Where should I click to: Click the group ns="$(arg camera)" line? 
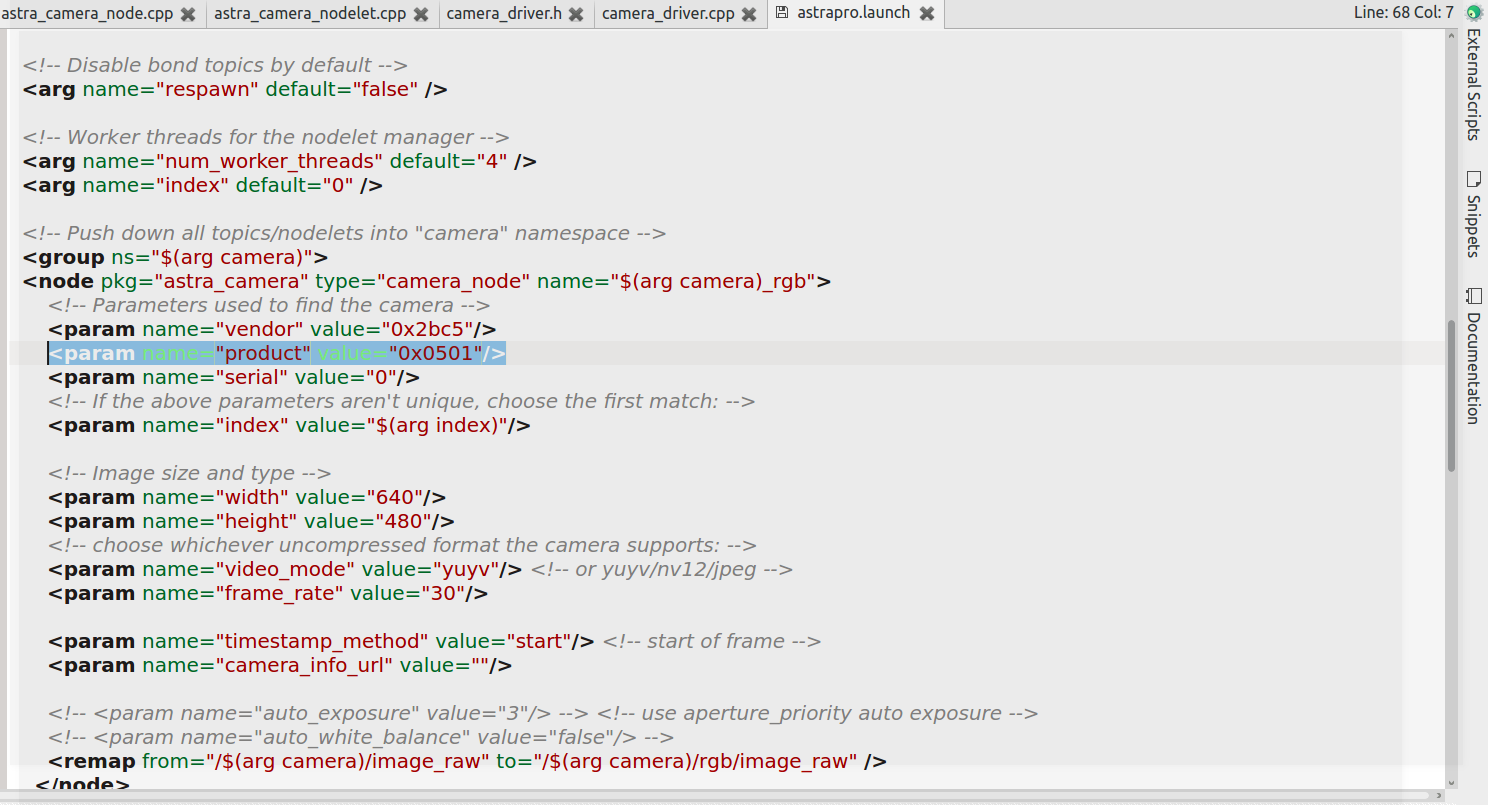175,257
